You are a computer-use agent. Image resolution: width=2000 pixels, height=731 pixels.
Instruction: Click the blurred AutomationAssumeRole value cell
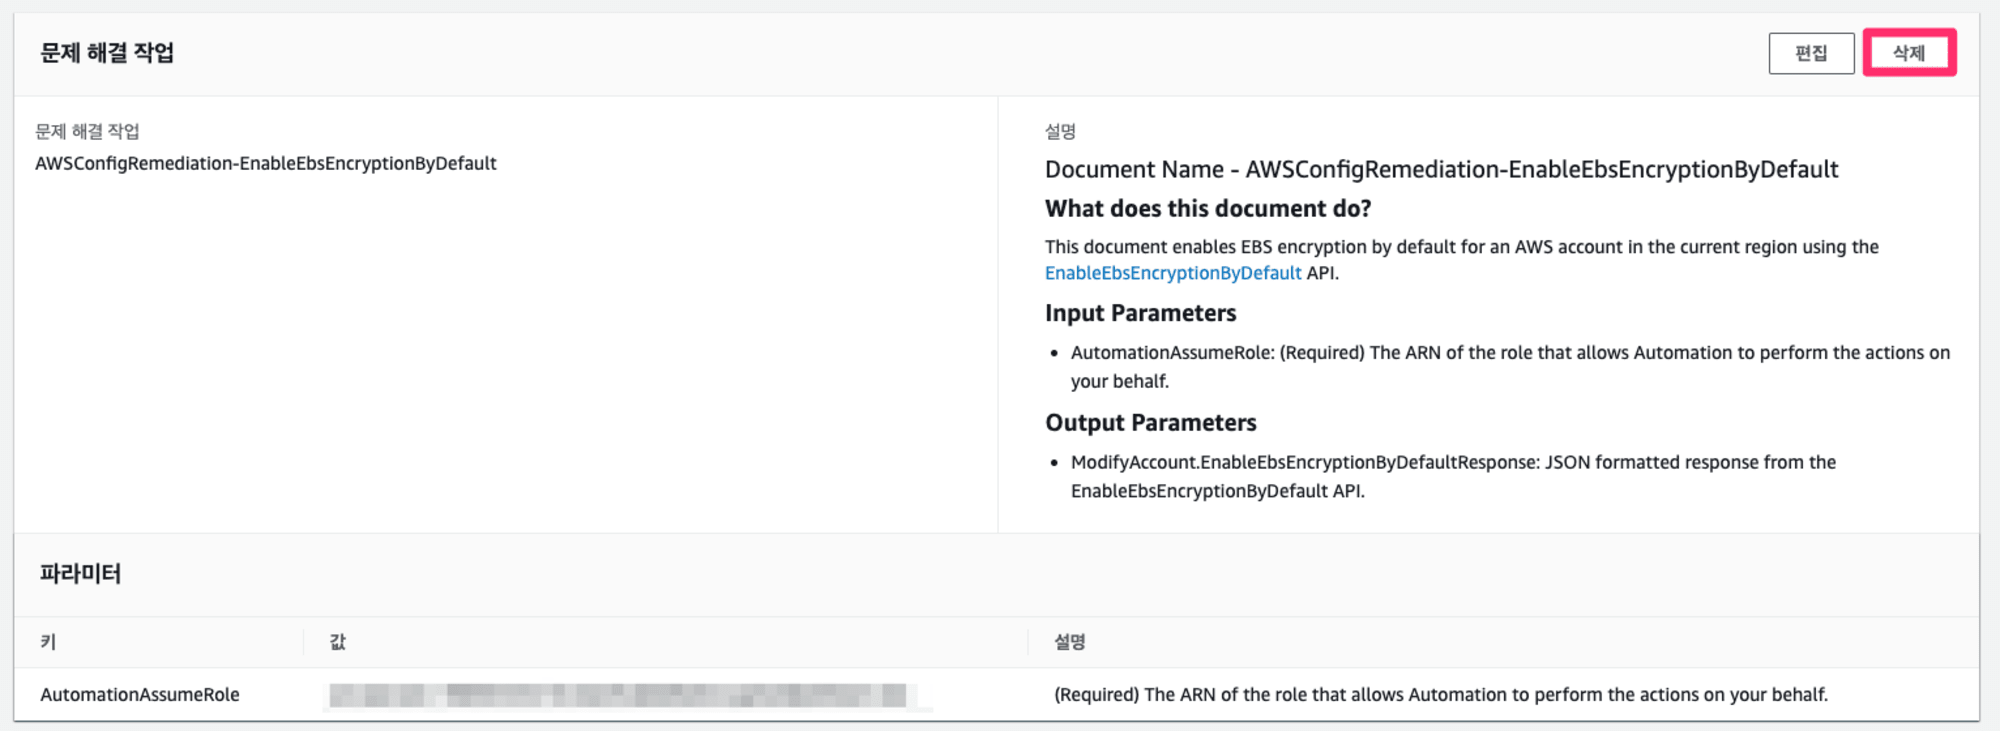coord(628,695)
